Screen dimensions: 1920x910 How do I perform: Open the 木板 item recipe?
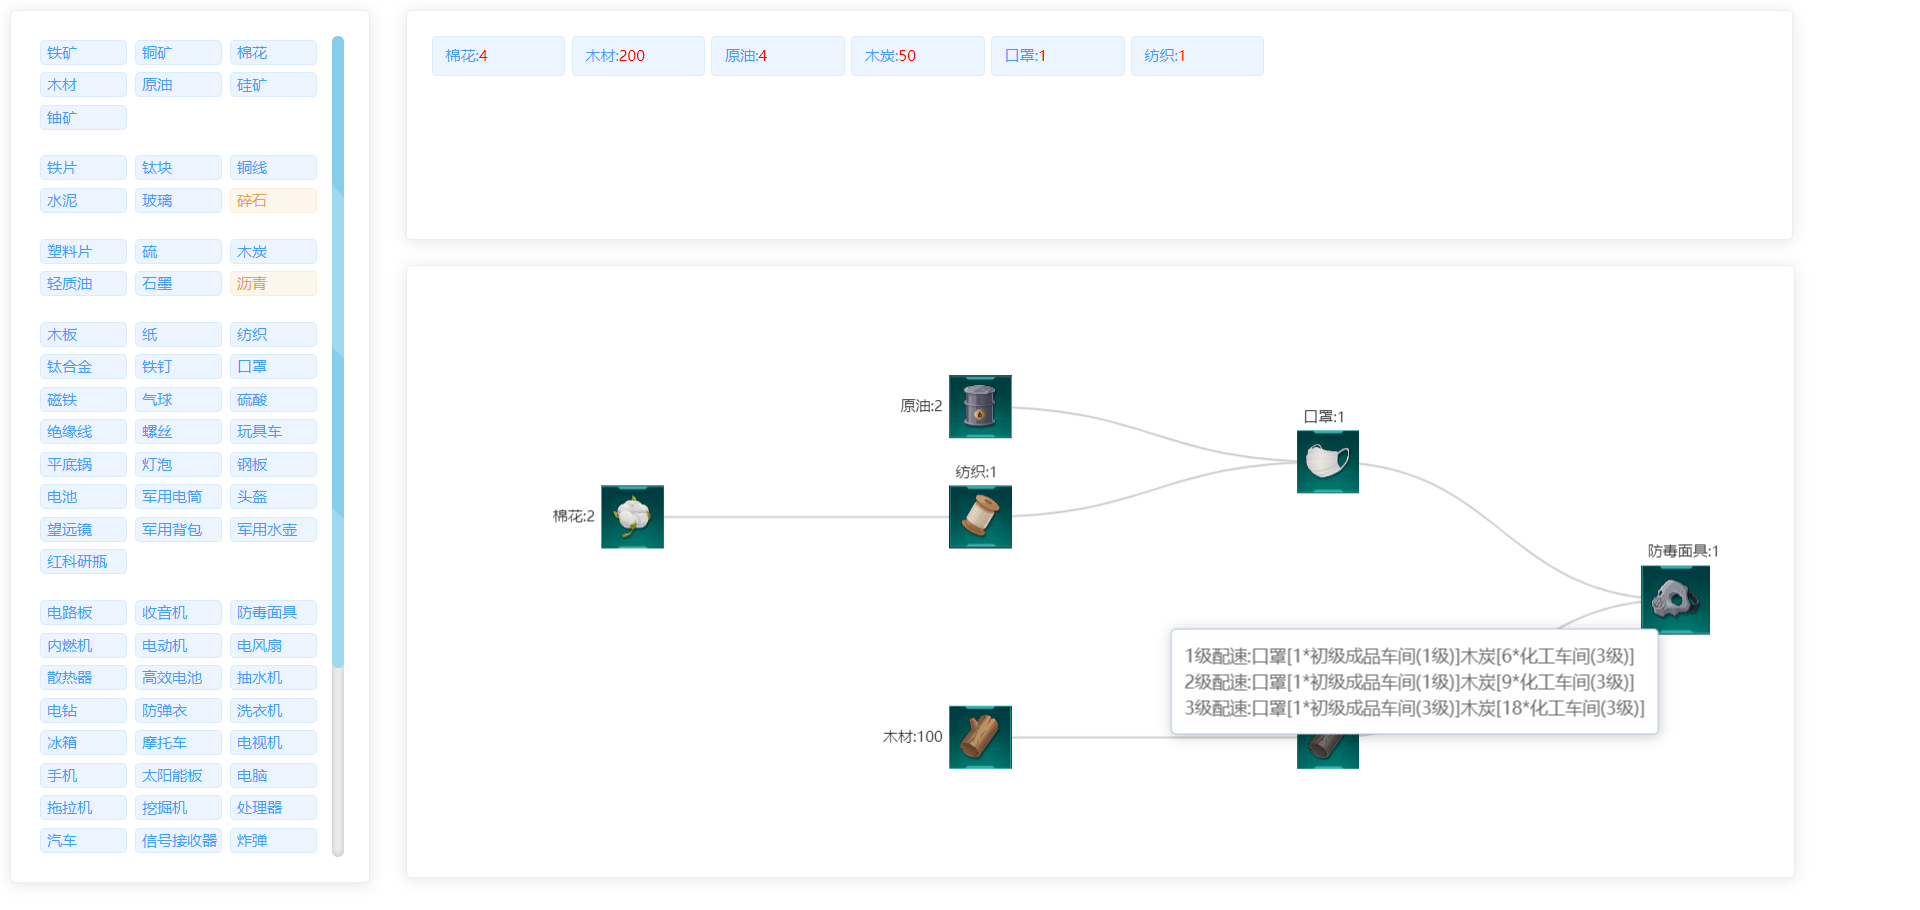pyautogui.click(x=84, y=335)
